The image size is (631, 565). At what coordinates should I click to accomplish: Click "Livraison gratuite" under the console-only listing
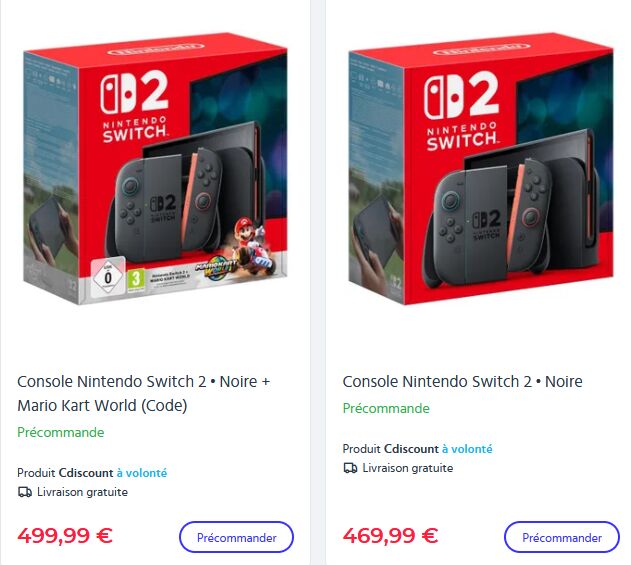click(x=408, y=468)
